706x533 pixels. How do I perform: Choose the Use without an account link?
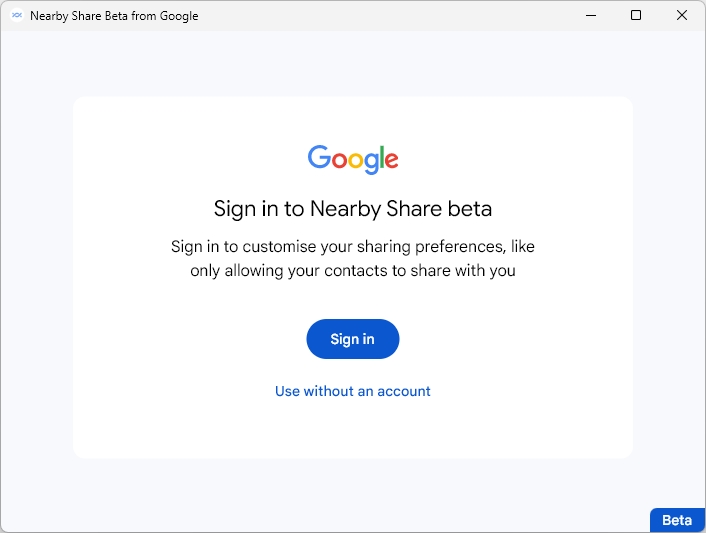click(353, 391)
